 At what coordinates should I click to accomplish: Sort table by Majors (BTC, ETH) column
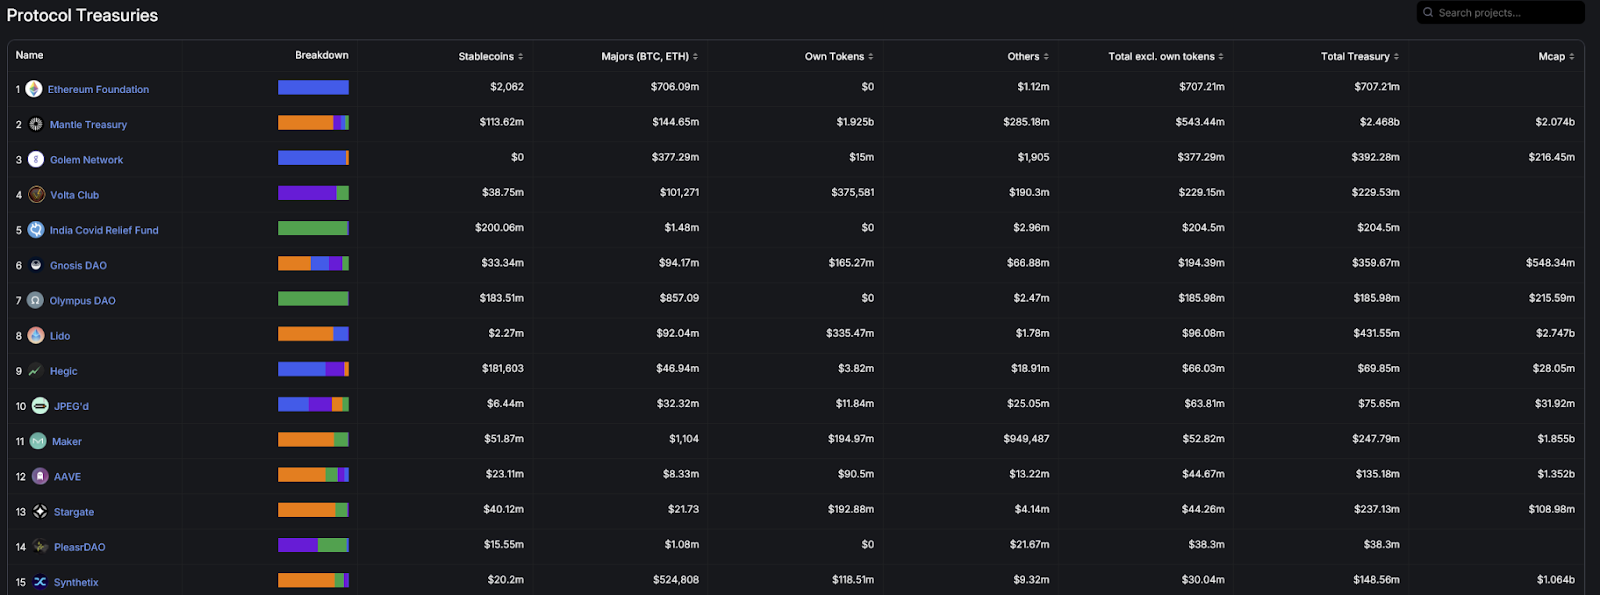point(650,56)
